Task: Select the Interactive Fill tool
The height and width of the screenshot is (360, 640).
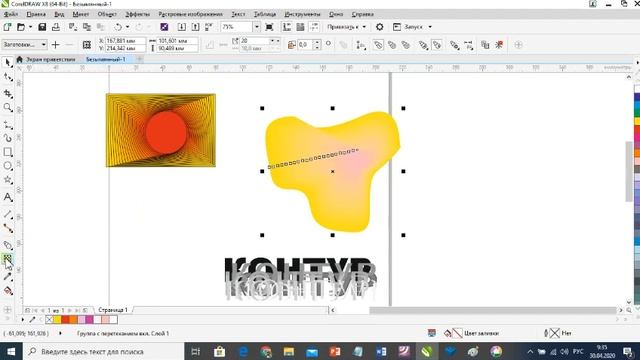Action: (8, 291)
